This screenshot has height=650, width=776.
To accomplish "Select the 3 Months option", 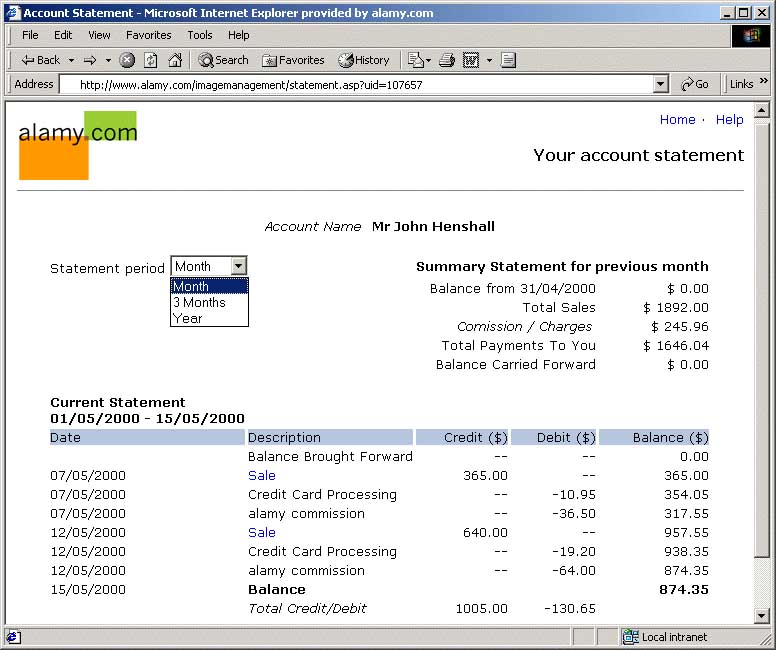I will coord(199,302).
